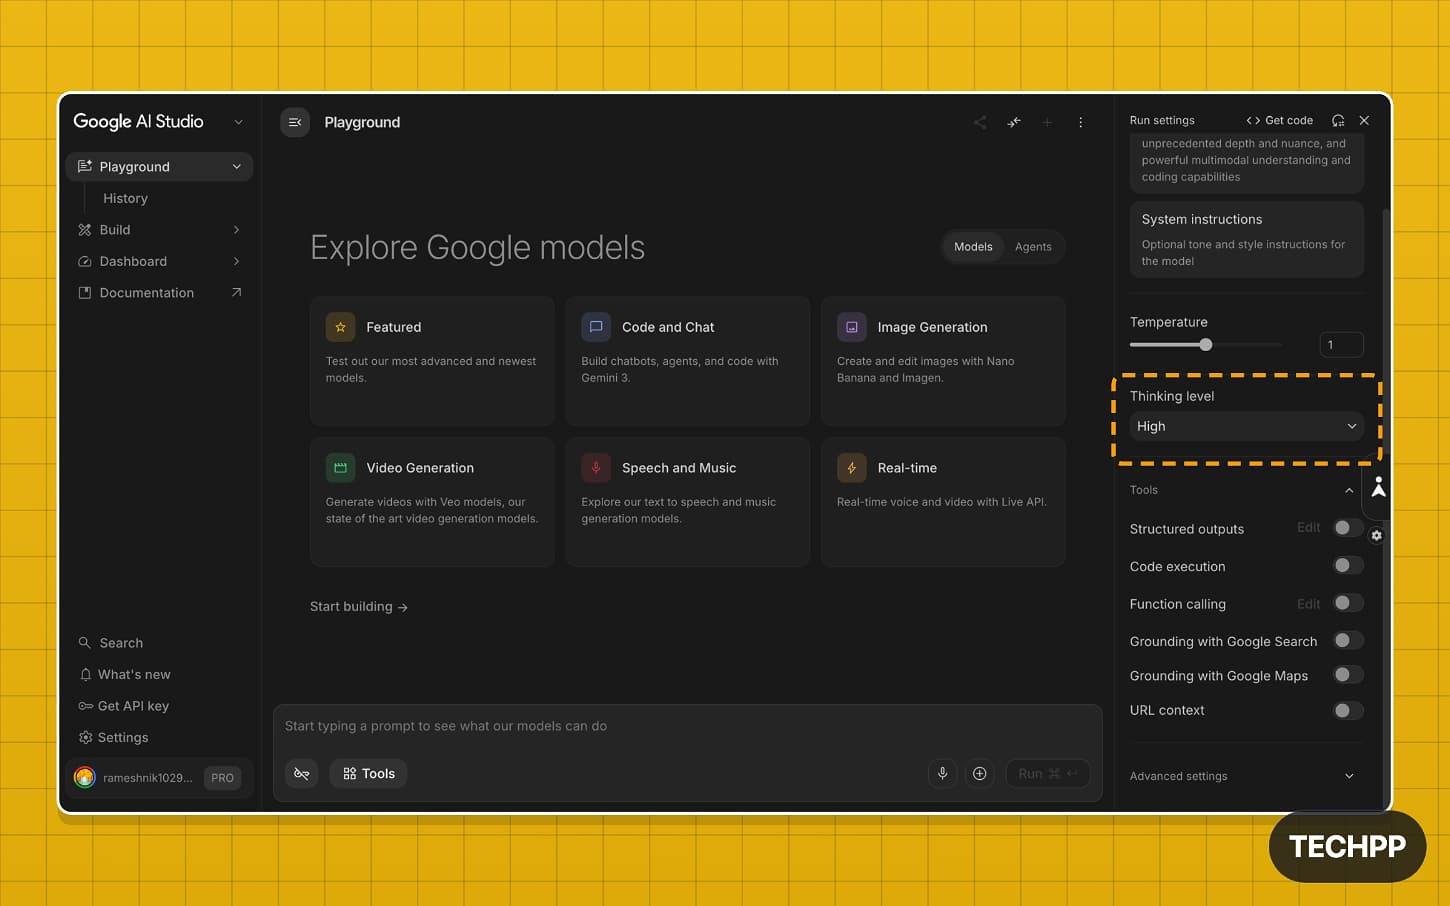Enable Grounding with Google Search switch
This screenshot has height=906, width=1450.
(1348, 641)
